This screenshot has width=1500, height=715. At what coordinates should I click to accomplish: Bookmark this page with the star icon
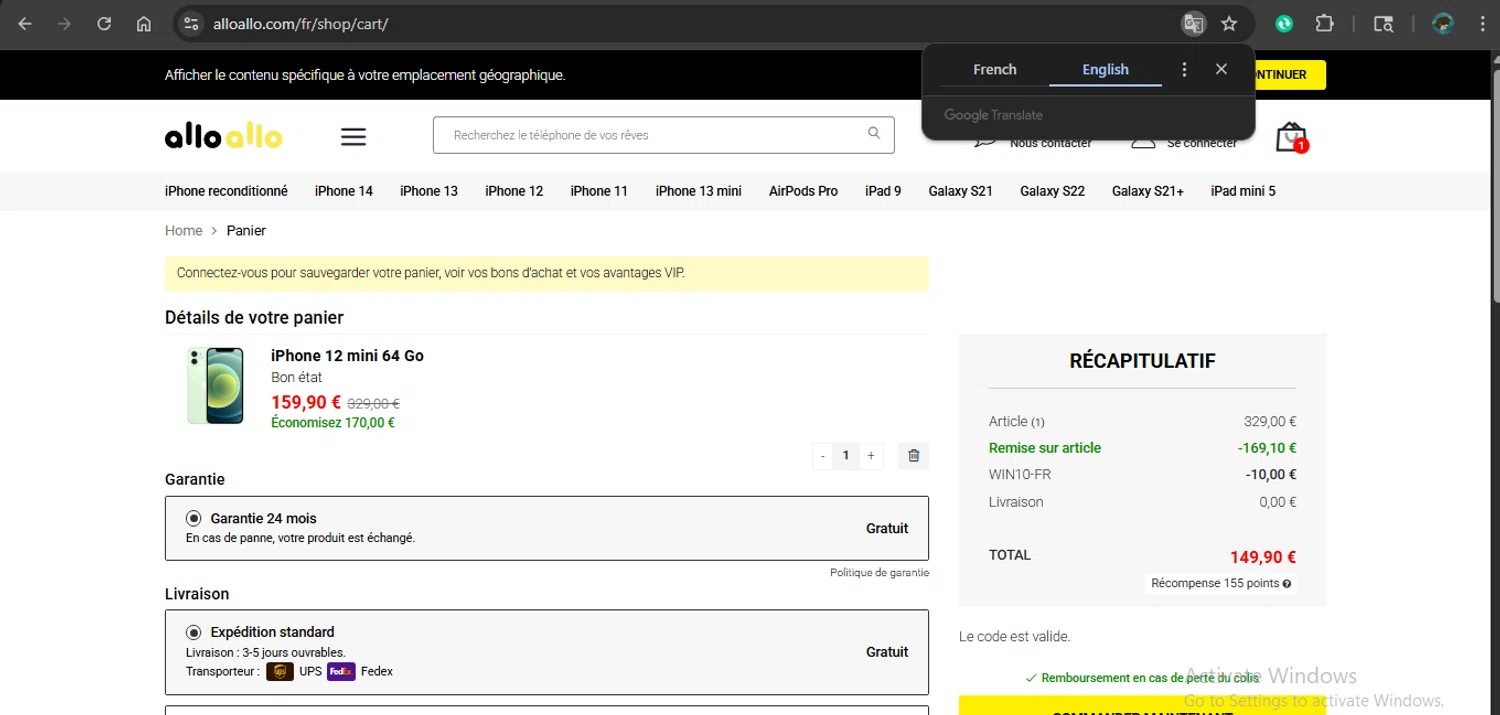pos(1230,24)
